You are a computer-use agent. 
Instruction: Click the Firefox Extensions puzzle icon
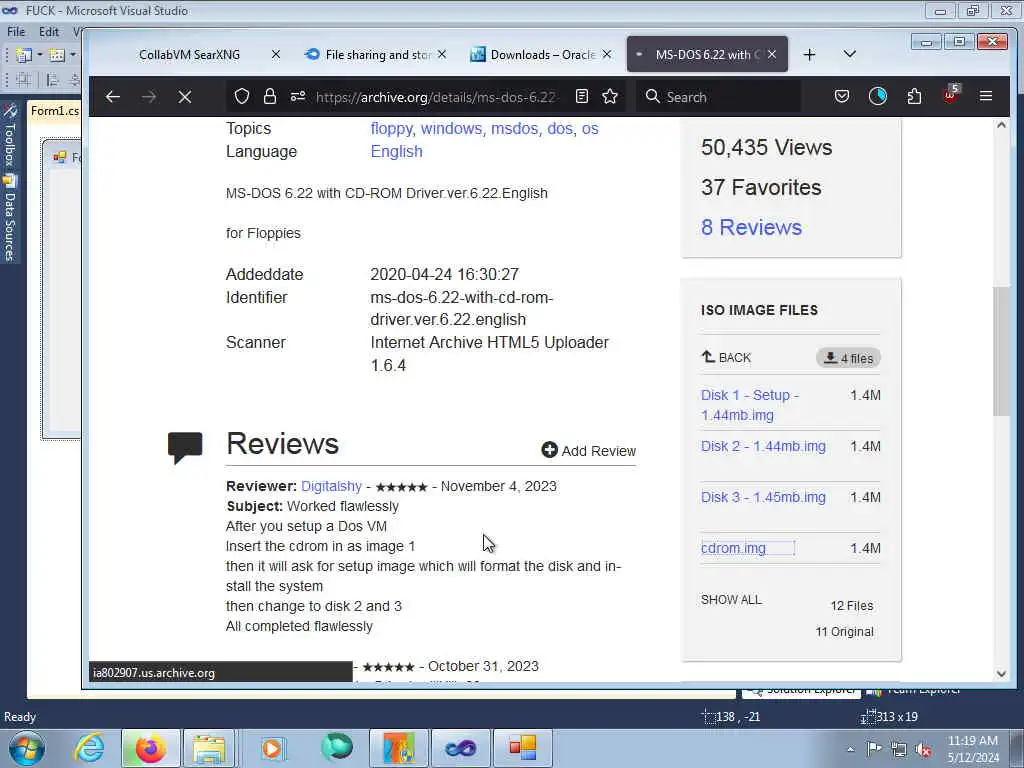pyautogui.click(x=914, y=97)
